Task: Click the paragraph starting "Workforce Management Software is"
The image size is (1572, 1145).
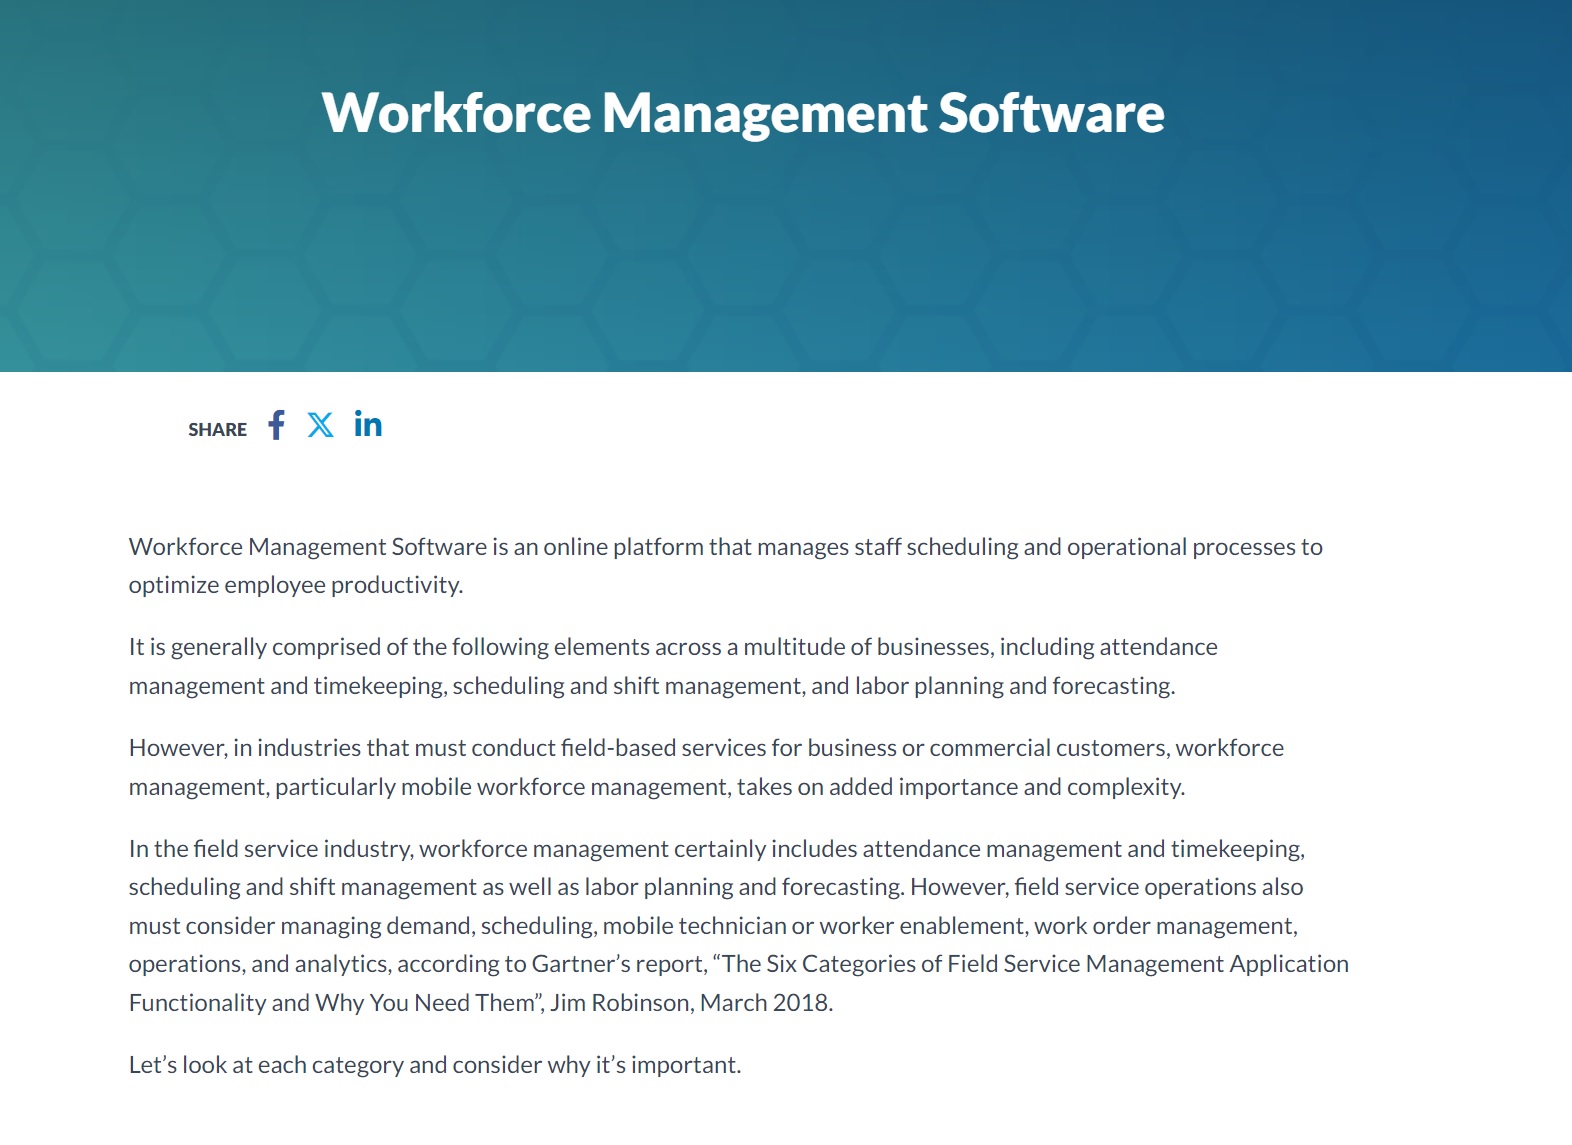Action: (725, 547)
